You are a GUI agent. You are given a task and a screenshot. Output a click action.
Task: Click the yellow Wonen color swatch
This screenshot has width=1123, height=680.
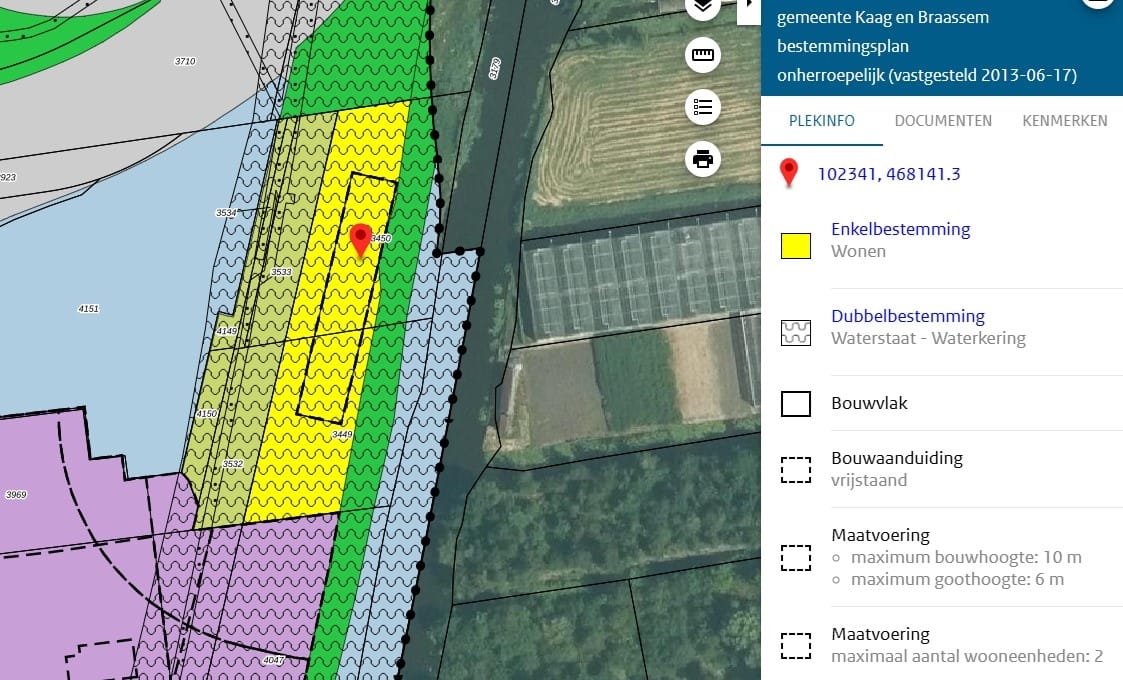click(795, 245)
